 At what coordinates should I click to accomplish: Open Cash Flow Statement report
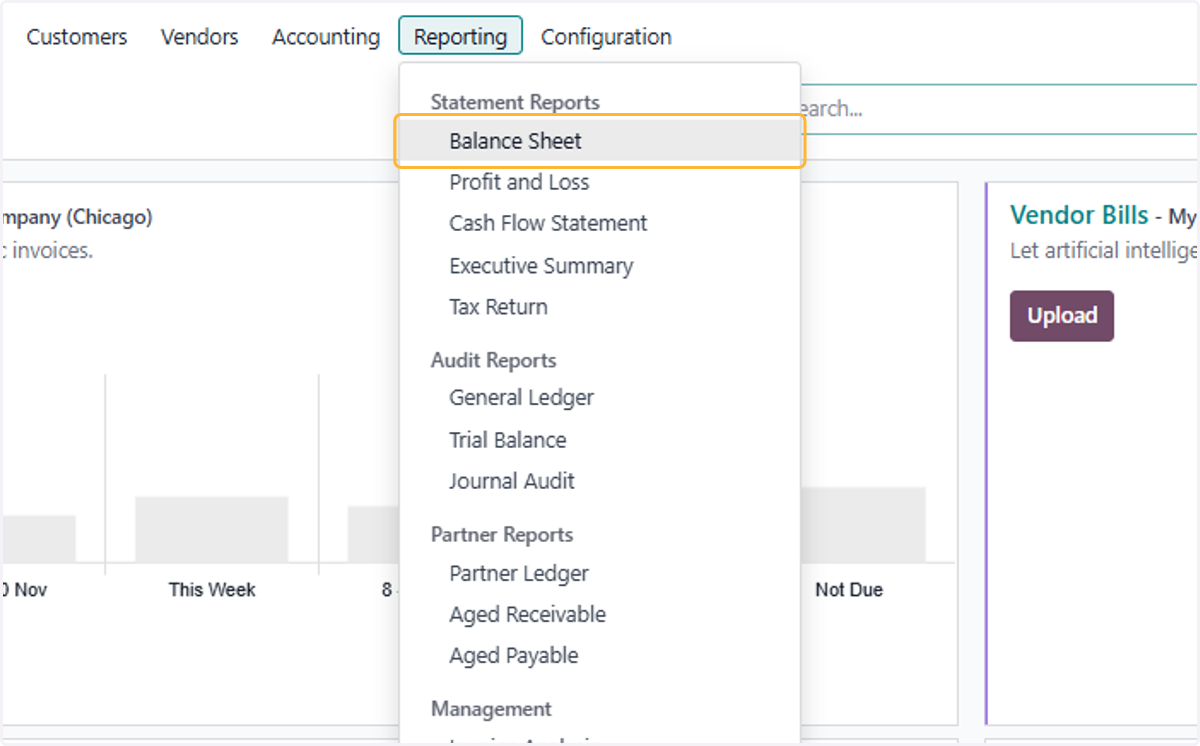tap(600, 223)
